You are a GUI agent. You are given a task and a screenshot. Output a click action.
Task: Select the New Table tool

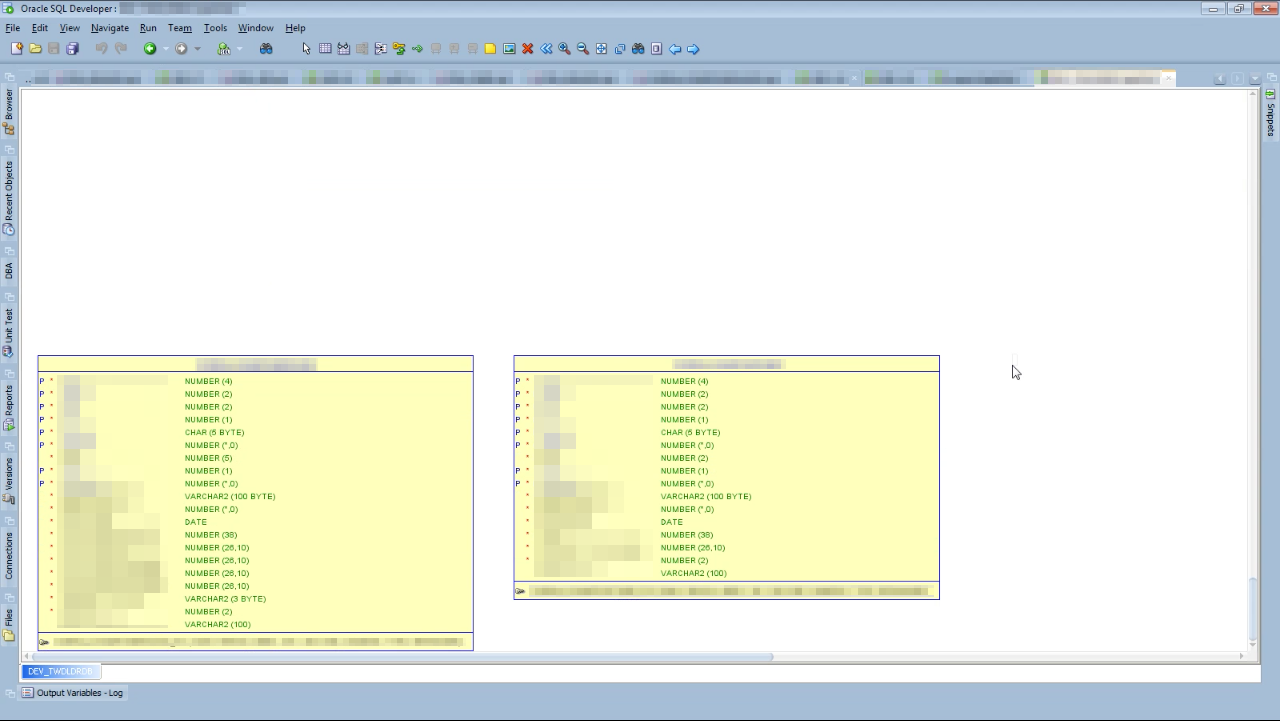[325, 48]
